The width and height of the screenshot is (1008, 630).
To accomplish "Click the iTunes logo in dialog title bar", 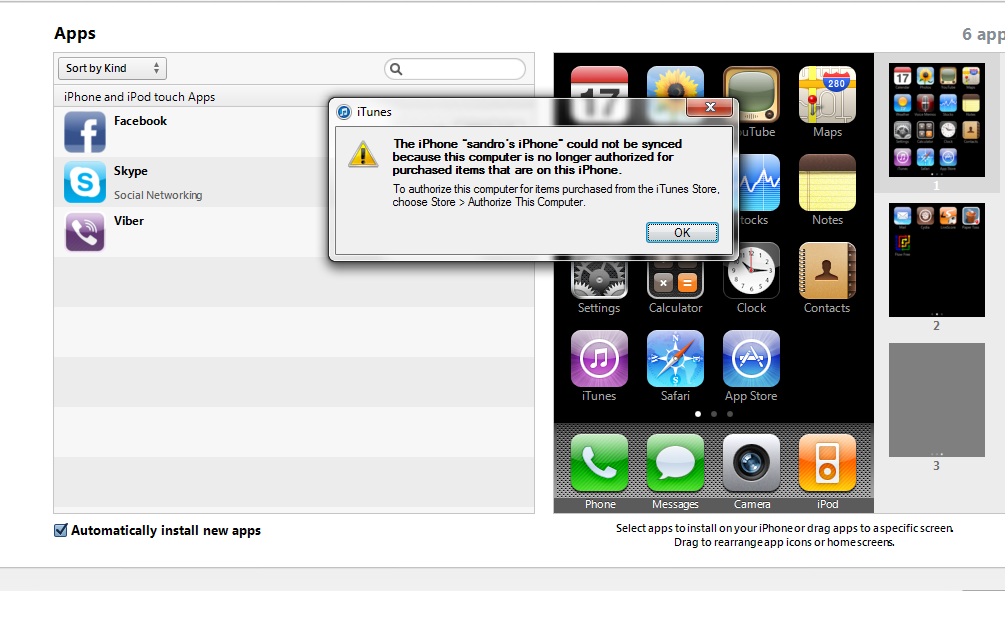I will tap(345, 112).
